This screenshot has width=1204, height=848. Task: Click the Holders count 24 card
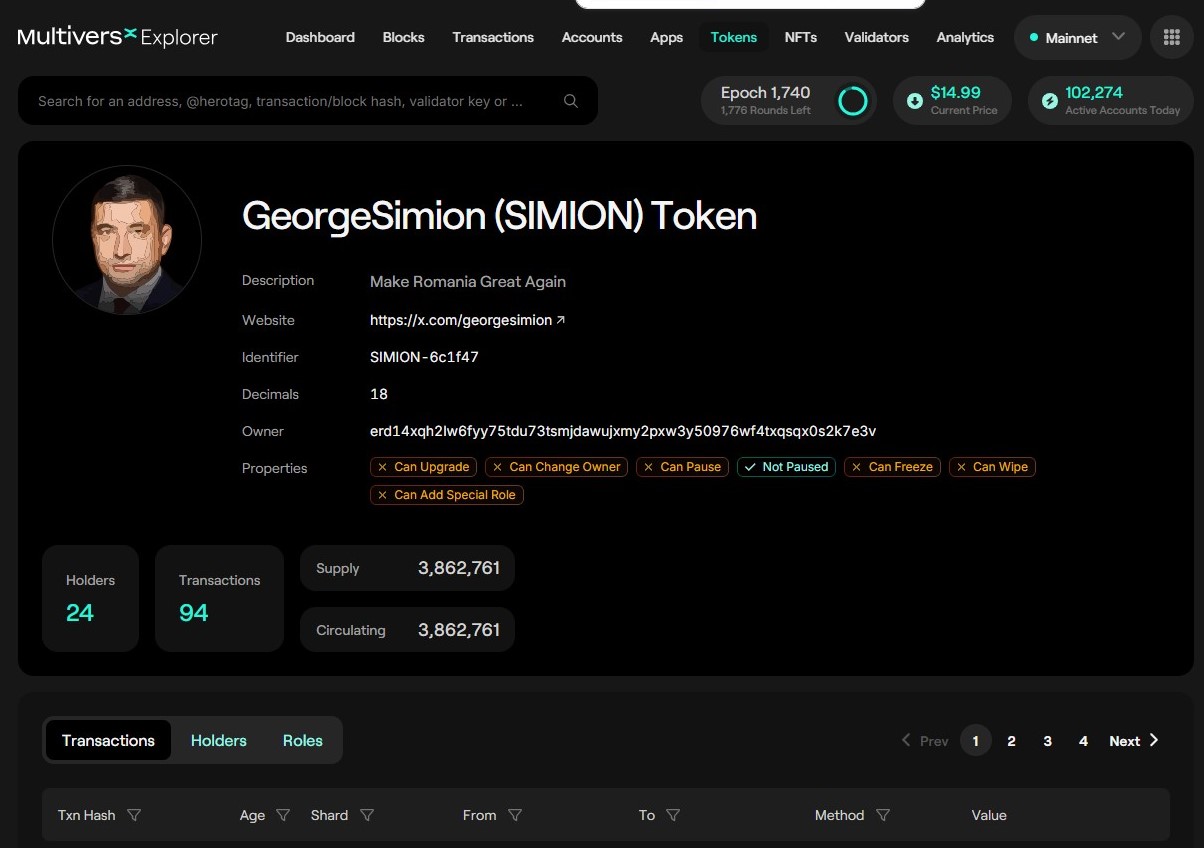click(x=90, y=599)
